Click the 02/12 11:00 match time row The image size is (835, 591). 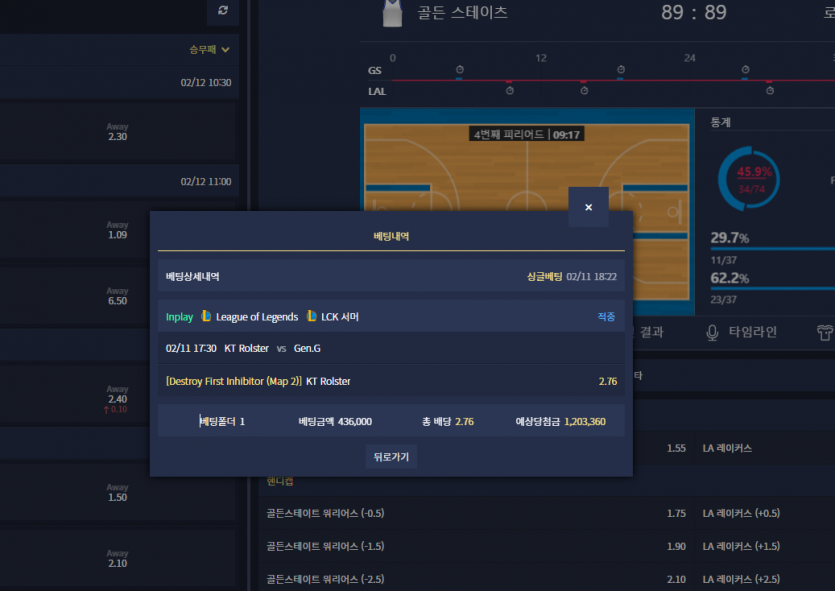(x=118, y=182)
